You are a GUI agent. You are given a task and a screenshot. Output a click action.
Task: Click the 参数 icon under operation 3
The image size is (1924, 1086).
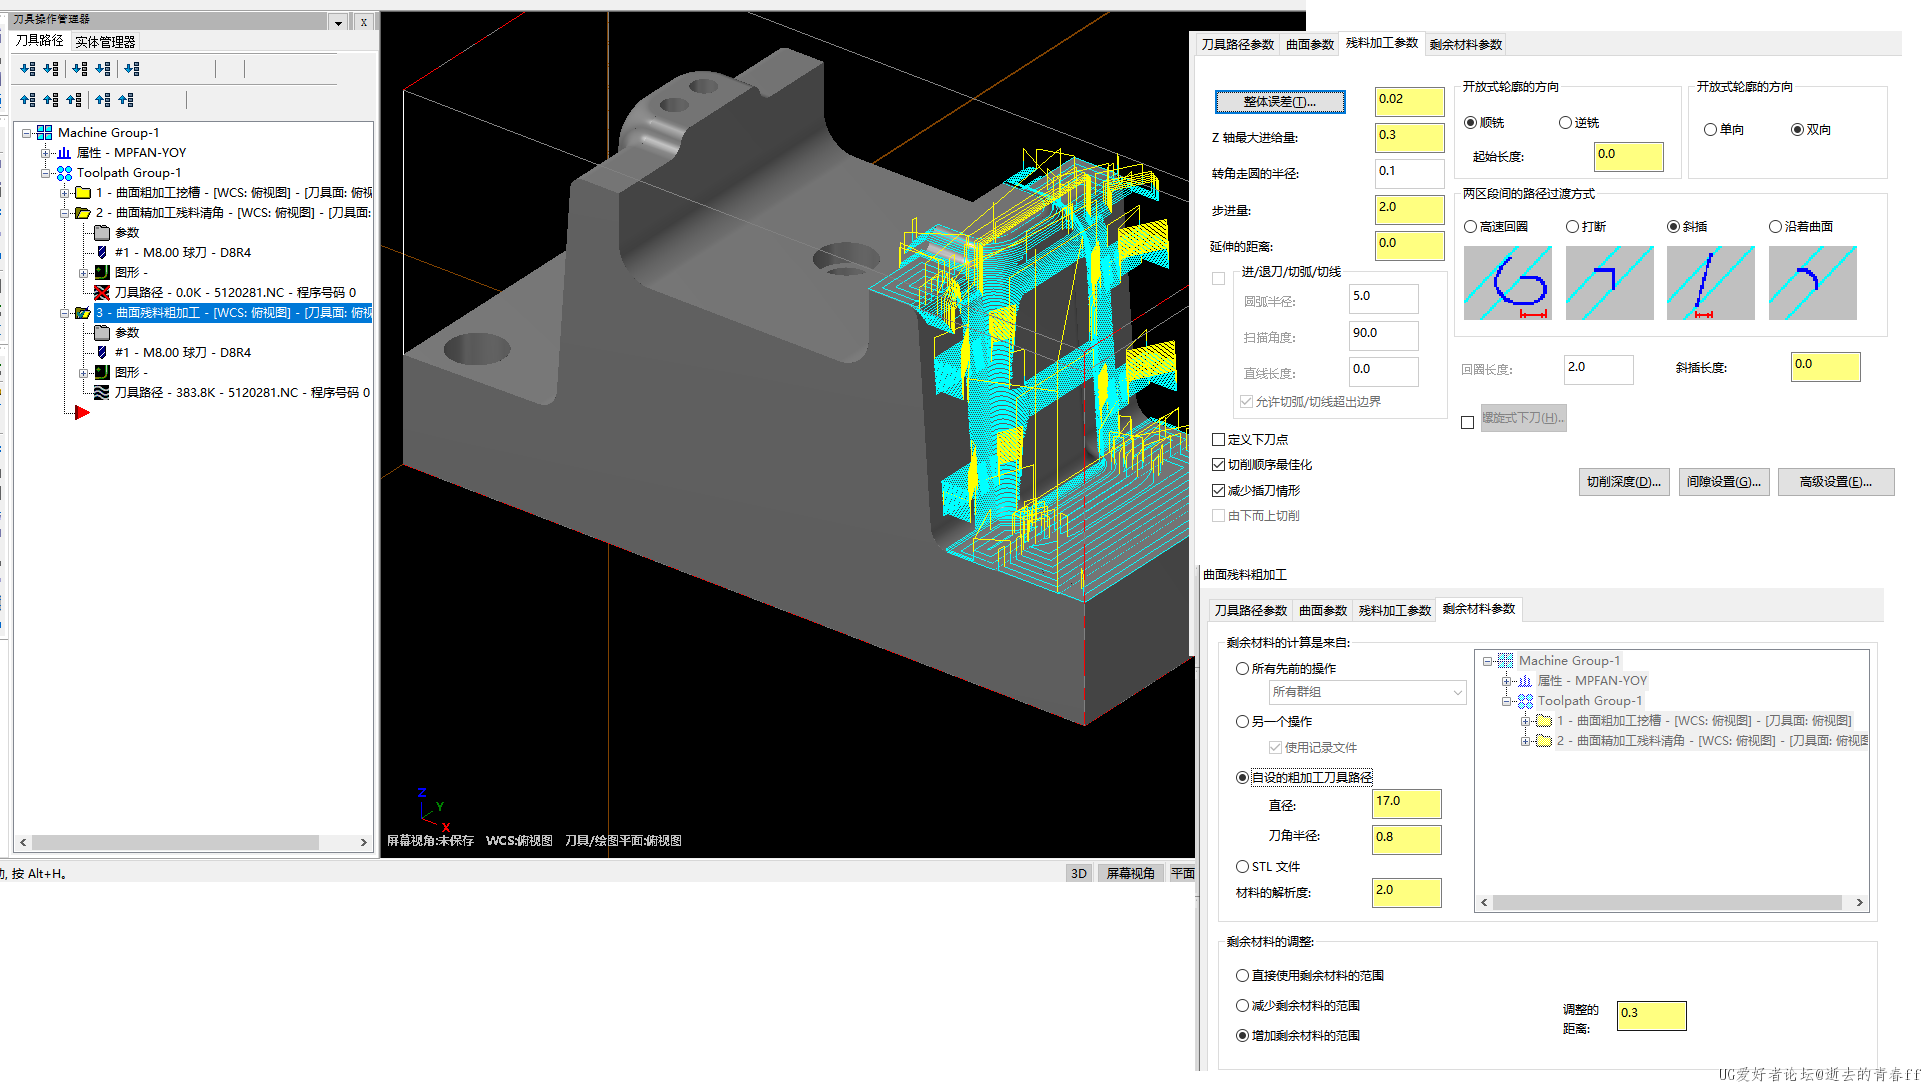(x=102, y=333)
